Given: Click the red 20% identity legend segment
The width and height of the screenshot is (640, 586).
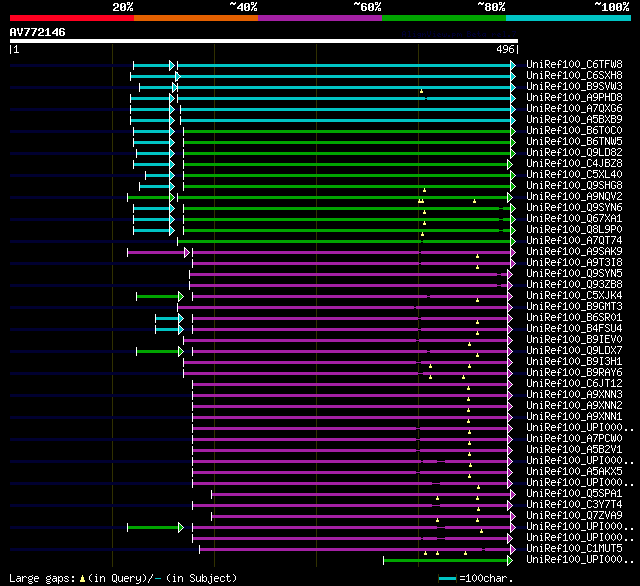Looking at the screenshot, I should tap(72, 18).
